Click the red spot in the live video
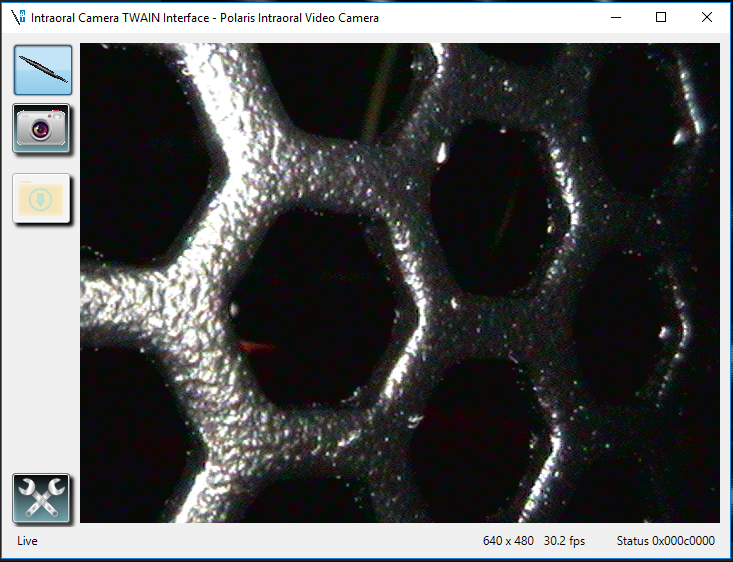The height and width of the screenshot is (562, 733). 258,346
